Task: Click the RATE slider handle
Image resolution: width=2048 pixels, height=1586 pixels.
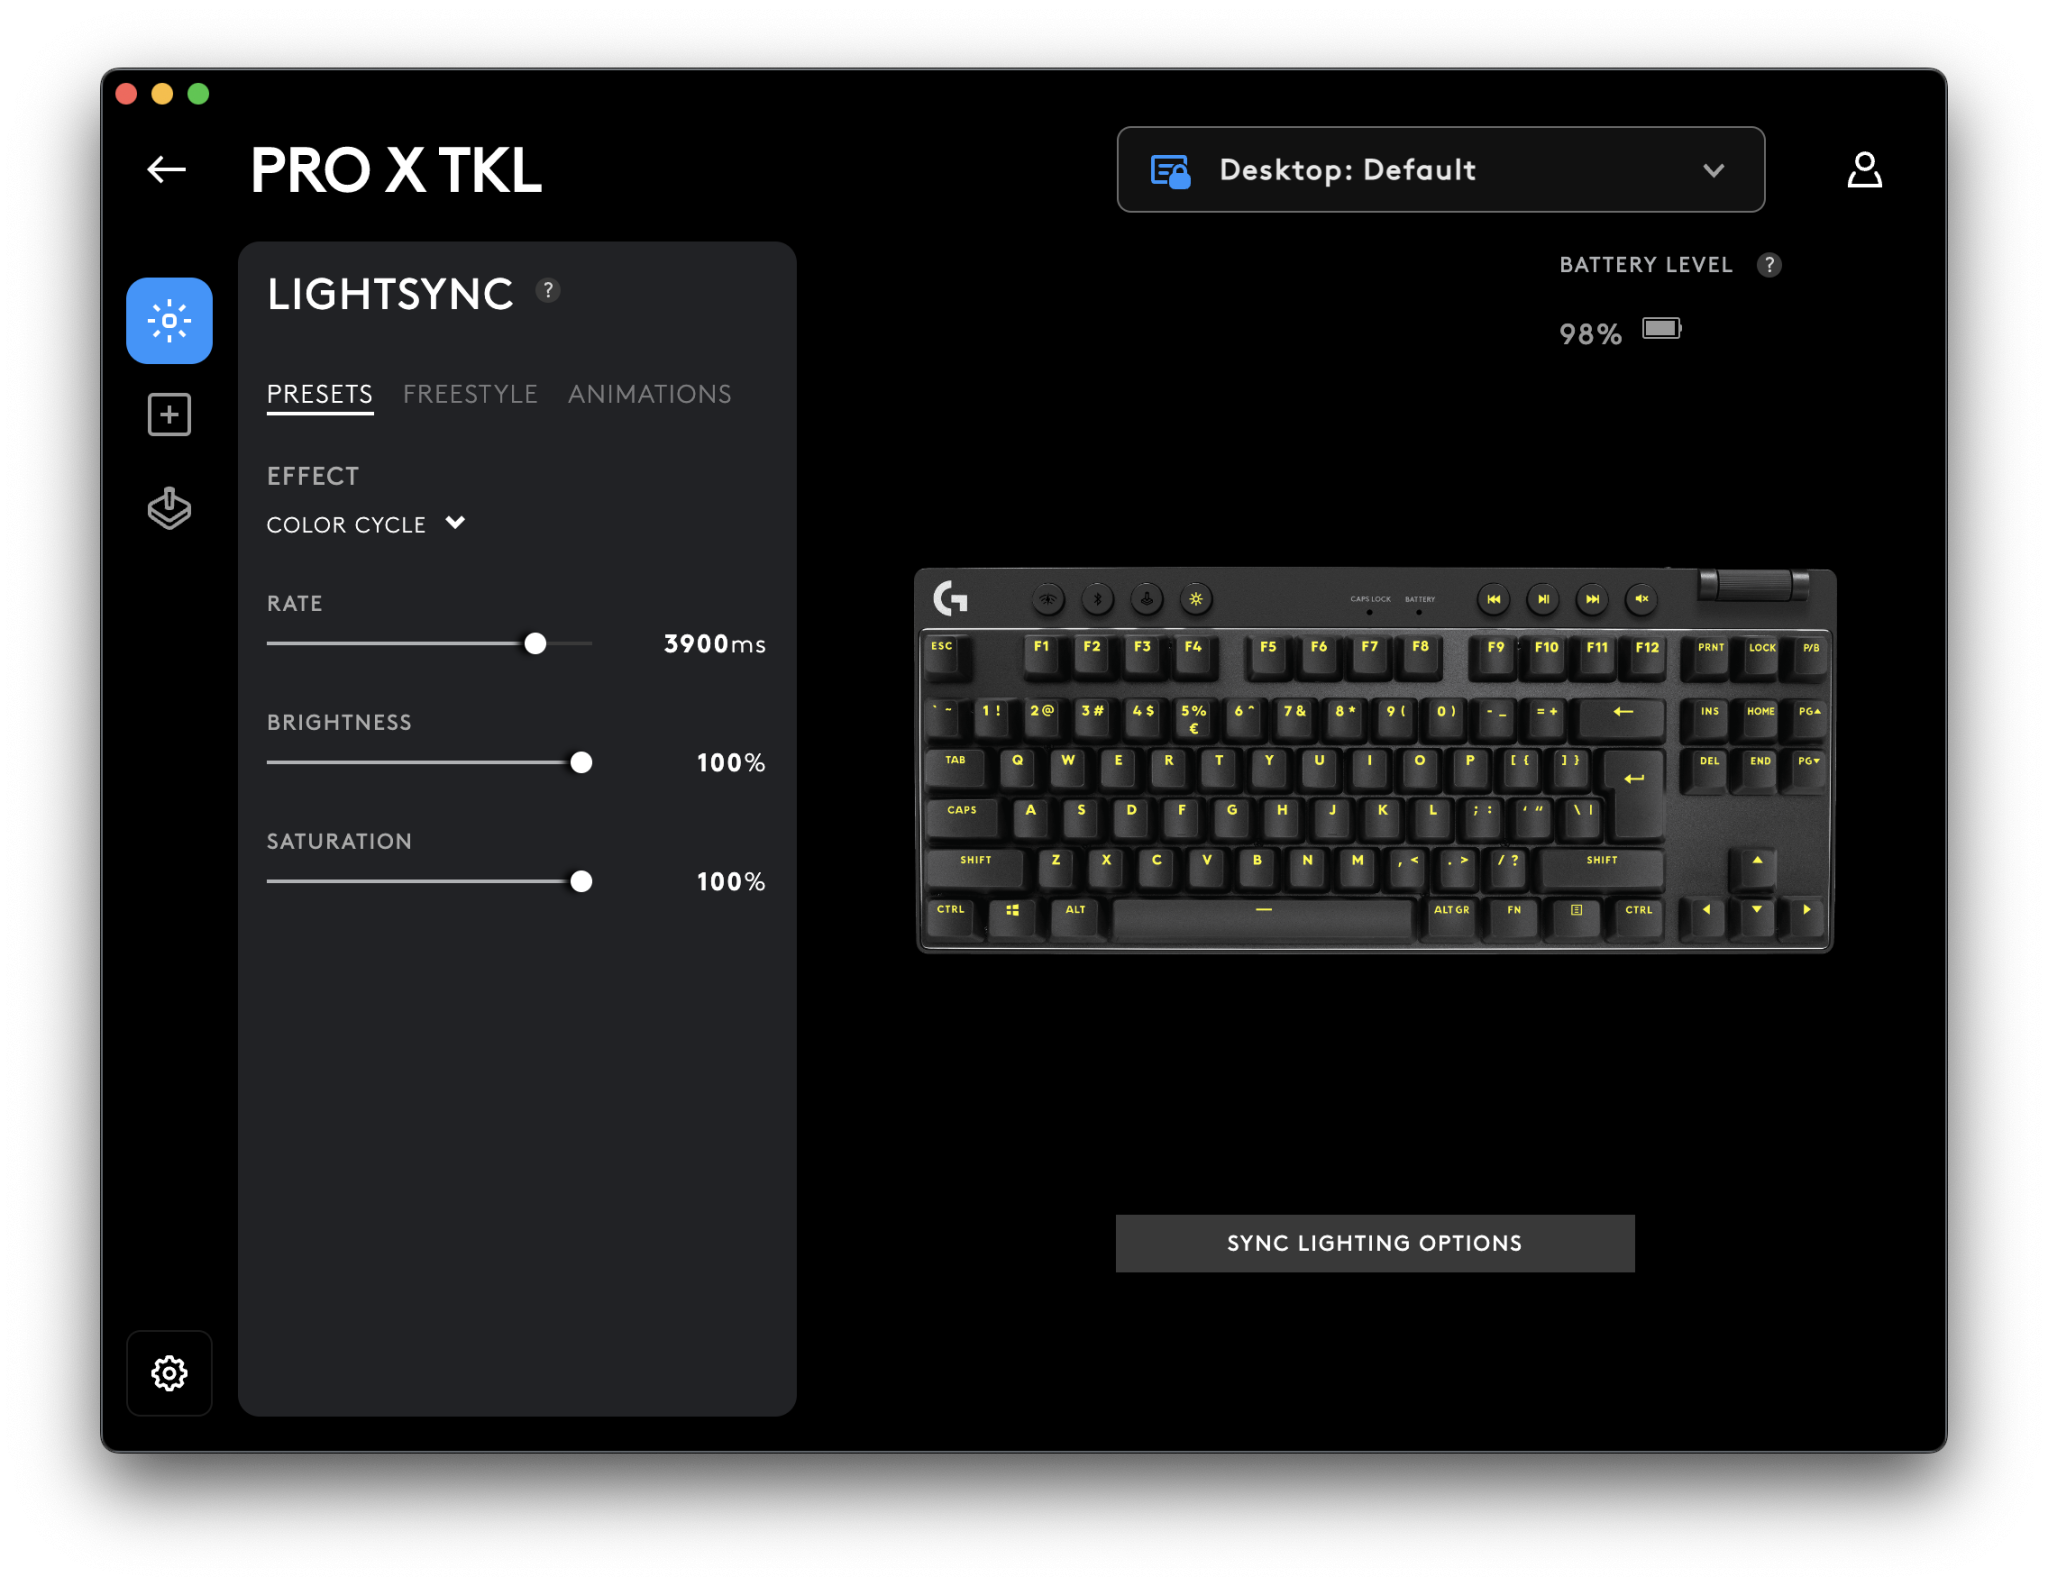Action: pyautogui.click(x=535, y=643)
